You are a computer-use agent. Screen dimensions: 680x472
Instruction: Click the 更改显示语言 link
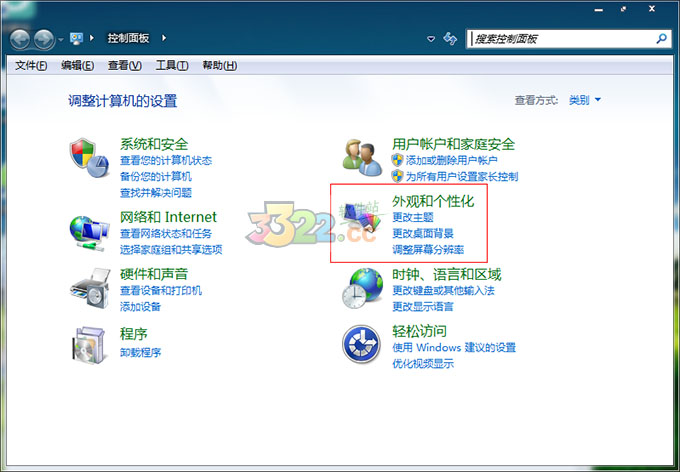(x=423, y=306)
